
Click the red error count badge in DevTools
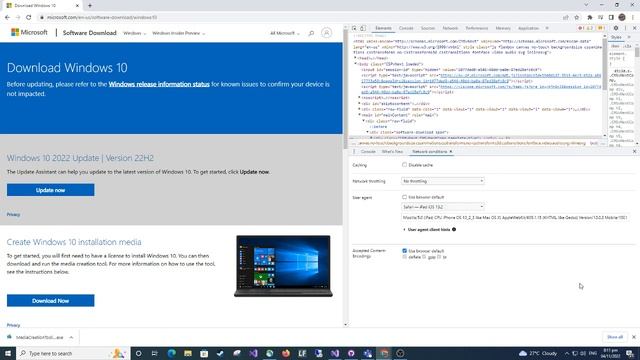coord(581,28)
